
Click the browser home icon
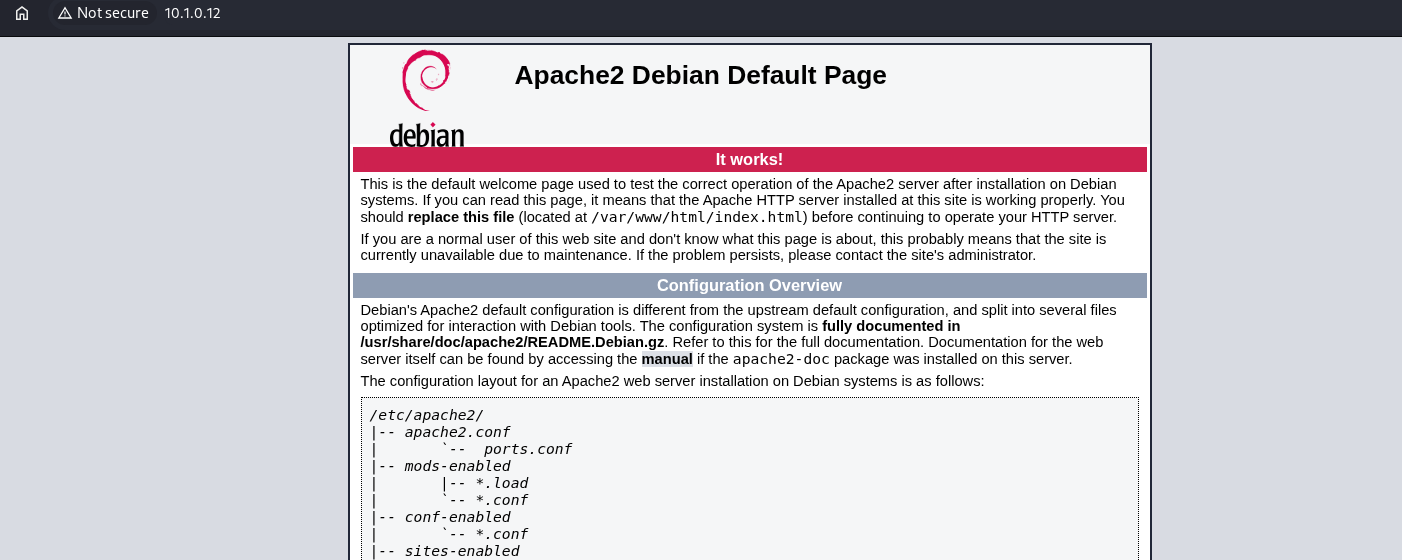click(x=22, y=13)
